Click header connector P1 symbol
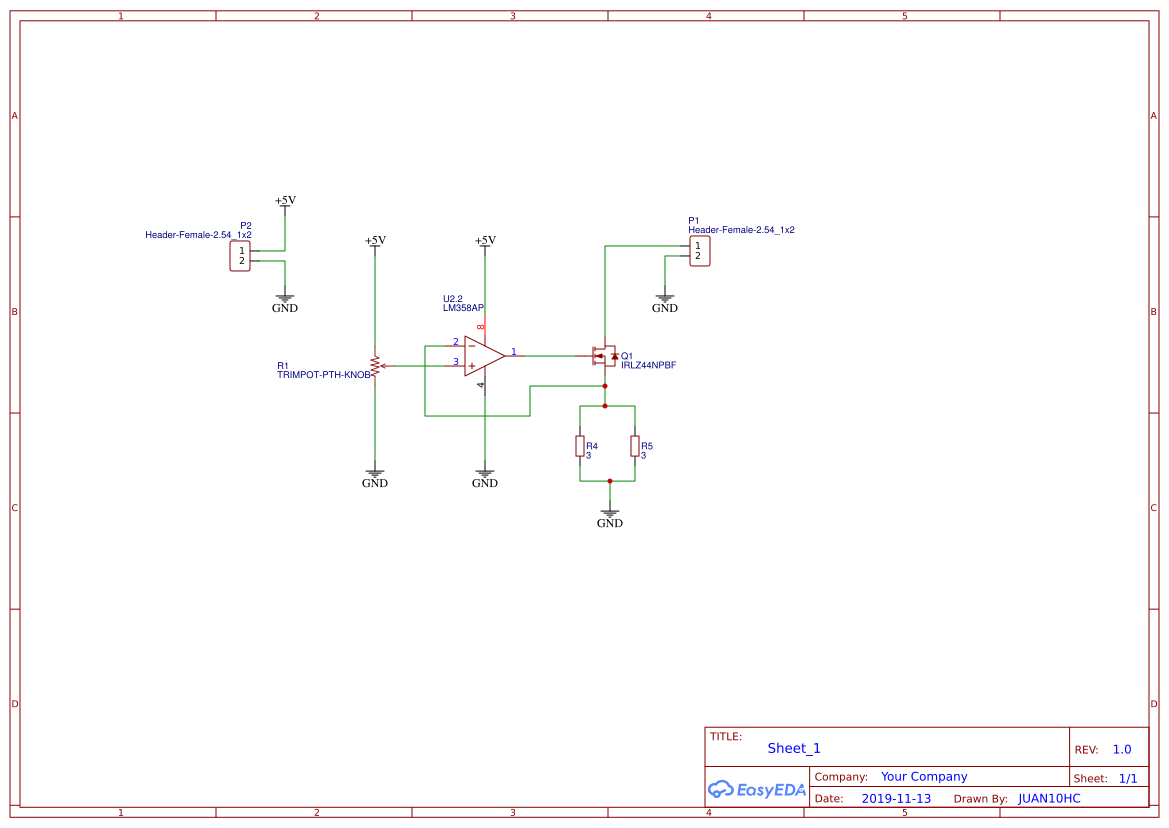This screenshot has width=1169, height=828. pos(700,250)
